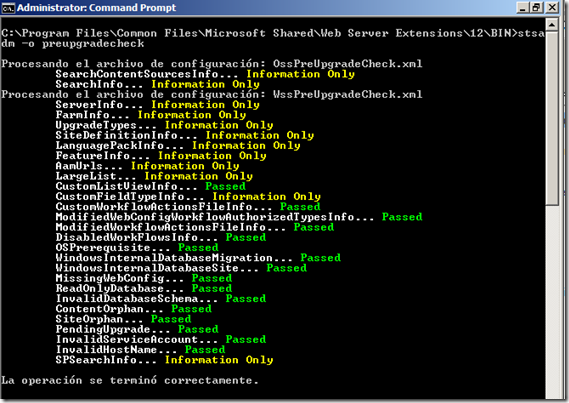The height and width of the screenshot is (403, 569).
Task: Click the Command Prompt system menu icon
Action: 8,8
